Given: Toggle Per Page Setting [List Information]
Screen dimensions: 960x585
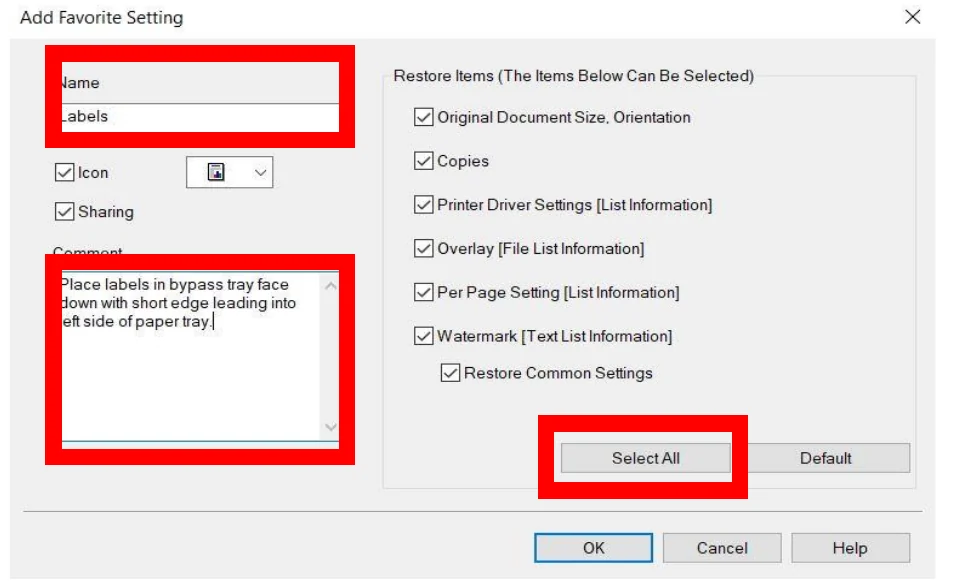Looking at the screenshot, I should [x=424, y=292].
